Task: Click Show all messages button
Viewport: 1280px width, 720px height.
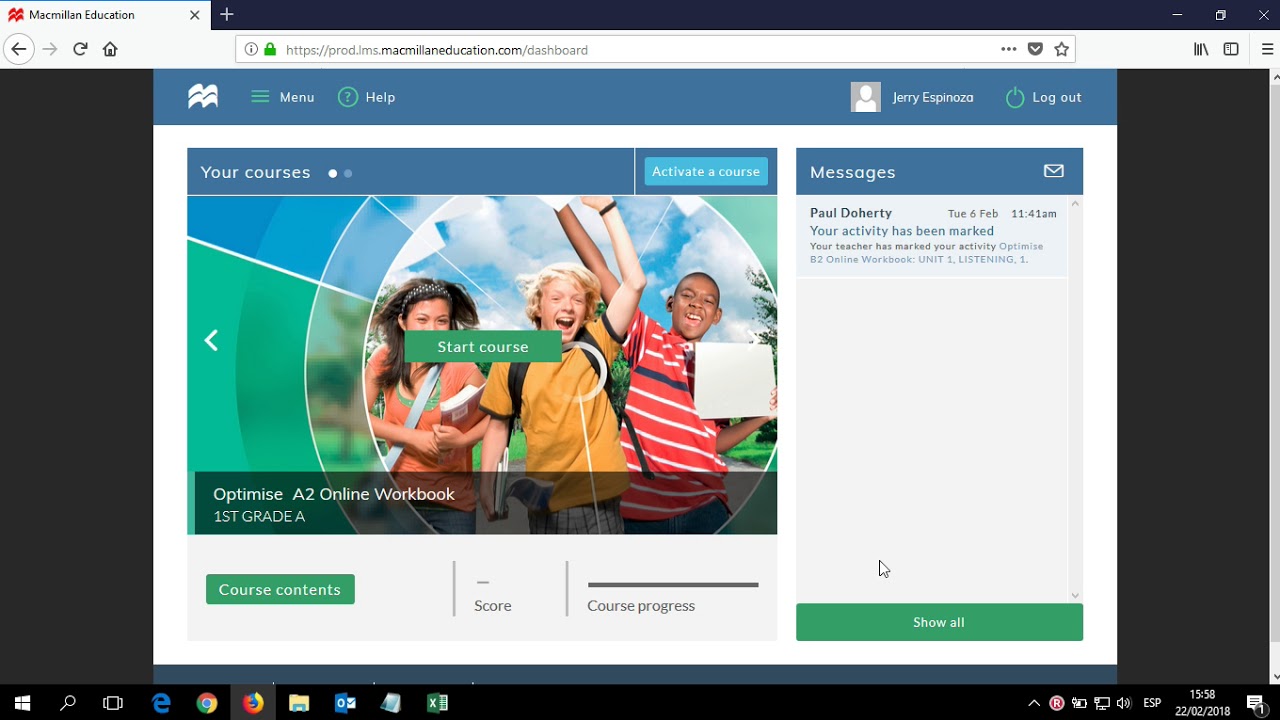Action: pos(939,622)
